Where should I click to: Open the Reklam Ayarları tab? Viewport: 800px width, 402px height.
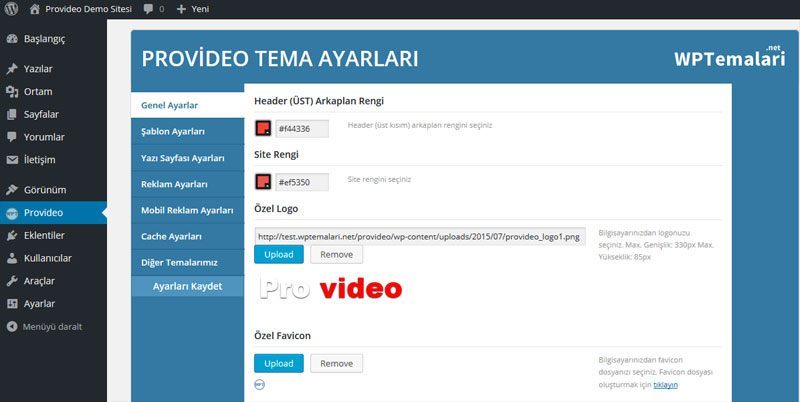(188, 184)
